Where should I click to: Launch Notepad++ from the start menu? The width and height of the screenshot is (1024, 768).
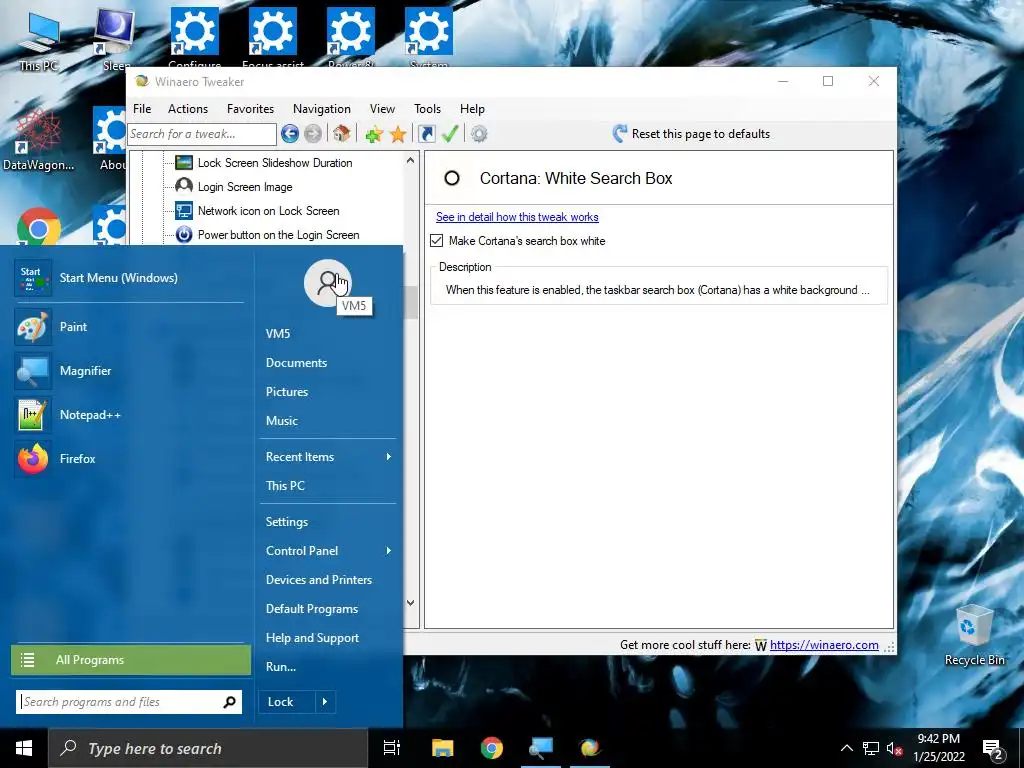(129, 415)
